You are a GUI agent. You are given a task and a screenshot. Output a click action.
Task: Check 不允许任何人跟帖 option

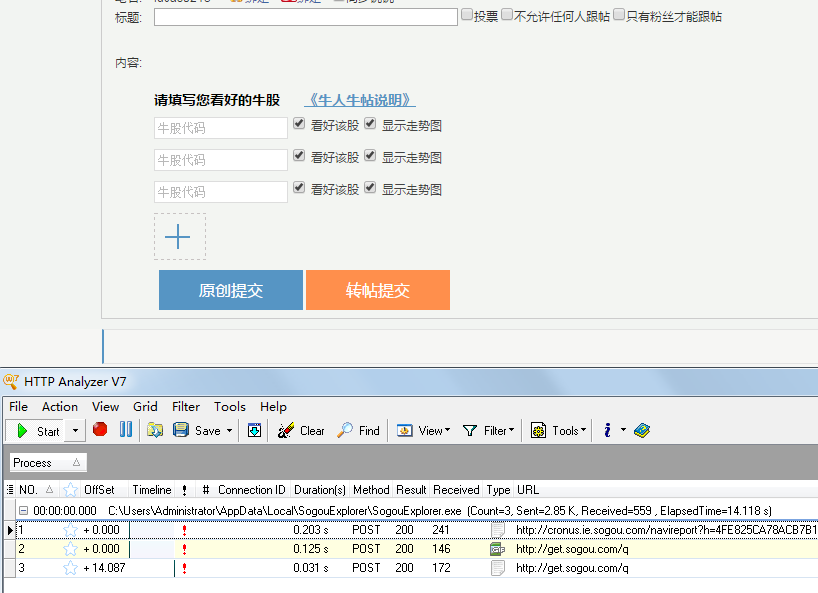pyautogui.click(x=507, y=15)
